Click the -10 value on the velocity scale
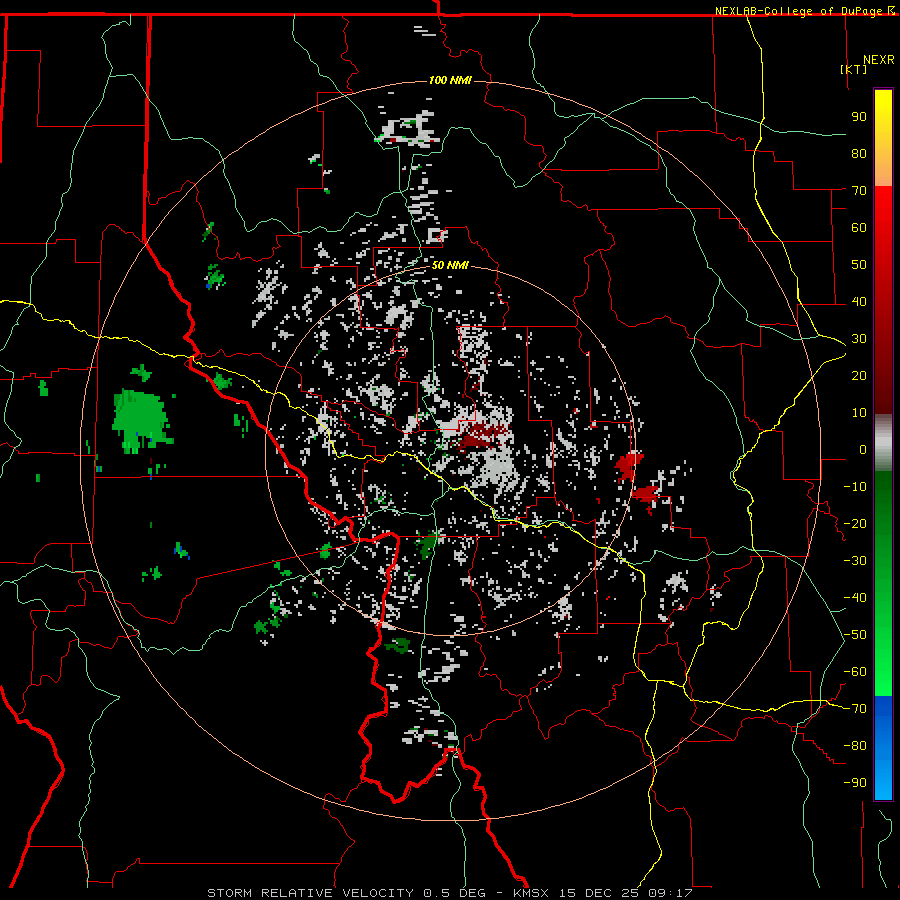This screenshot has width=900, height=900. click(x=855, y=487)
